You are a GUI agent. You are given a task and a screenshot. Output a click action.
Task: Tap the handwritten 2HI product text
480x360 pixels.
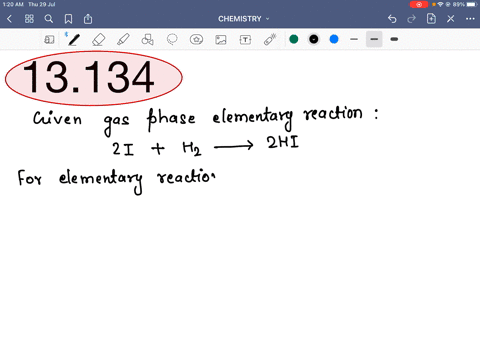pos(283,142)
